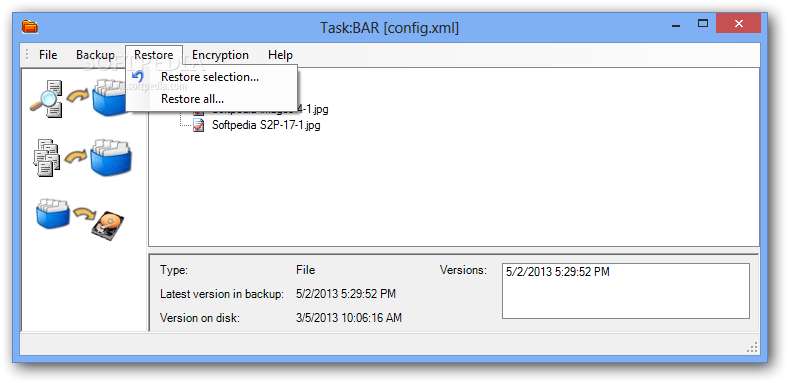788x383 pixels.
Task: Open the Help menu
Action: click(280, 55)
